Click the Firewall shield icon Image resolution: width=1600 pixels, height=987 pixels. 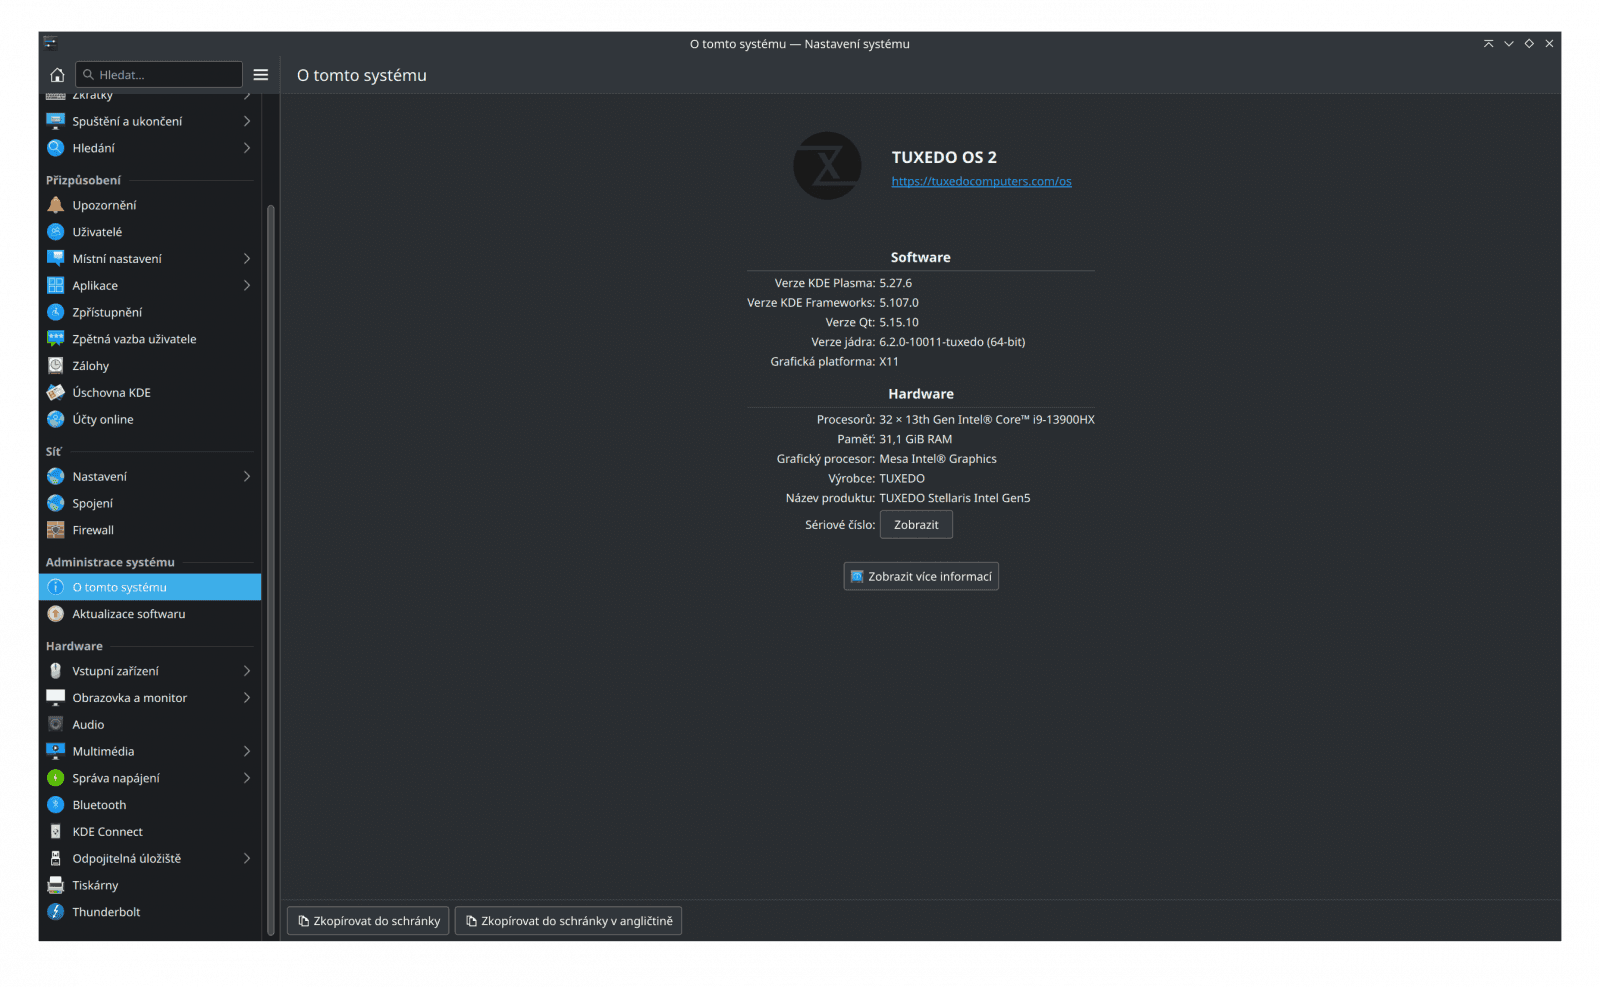click(x=56, y=530)
